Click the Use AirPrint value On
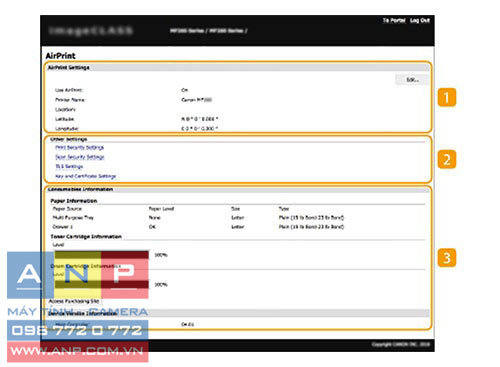 (184, 90)
